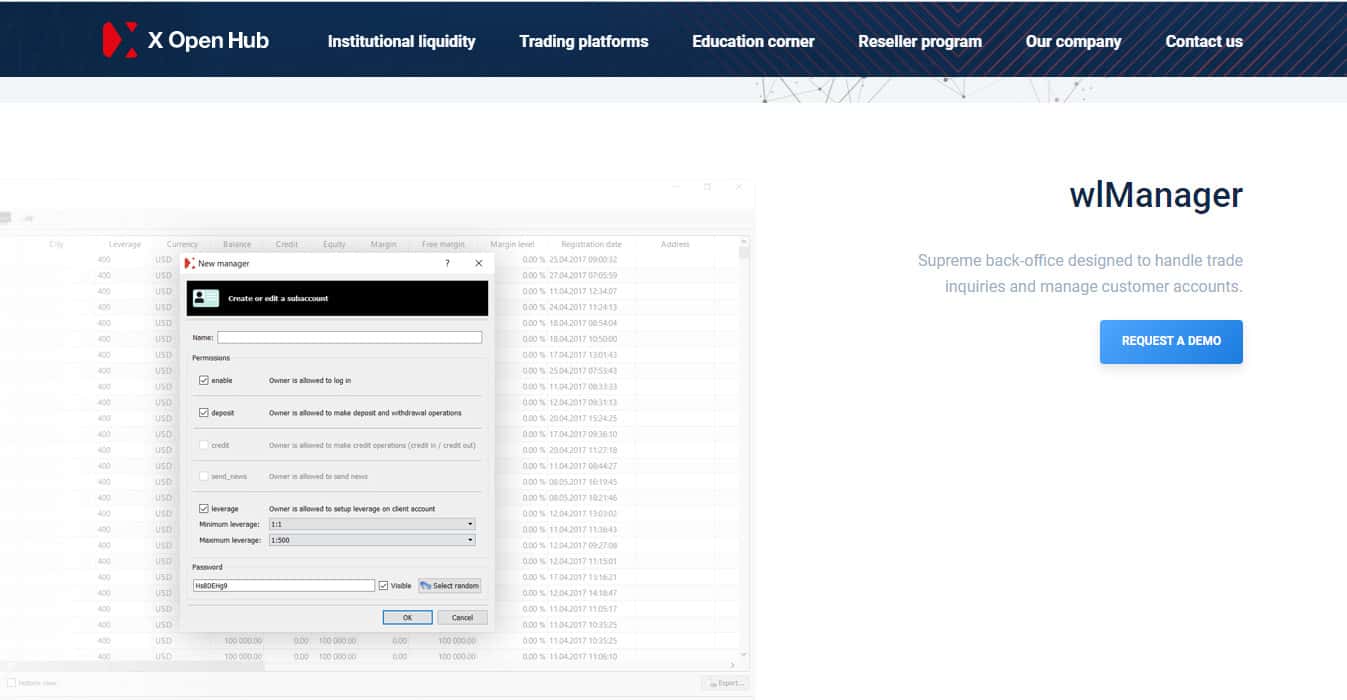Click the Export button below the table

pos(724,683)
